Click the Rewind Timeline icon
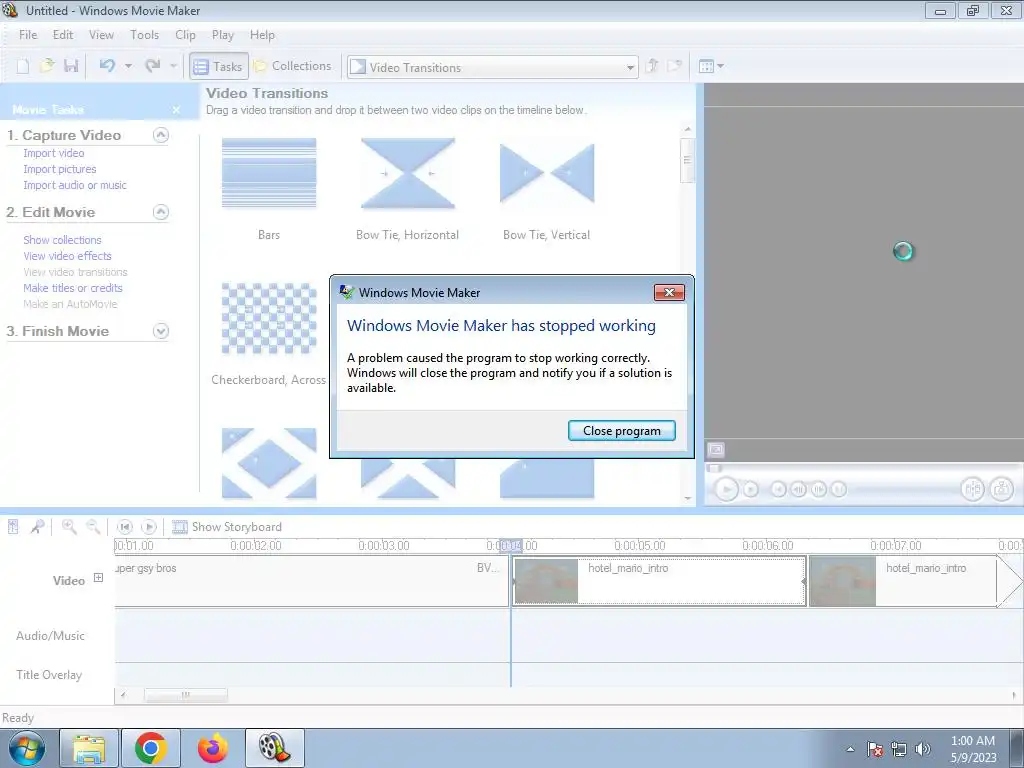This screenshot has width=1024, height=768. (125, 526)
